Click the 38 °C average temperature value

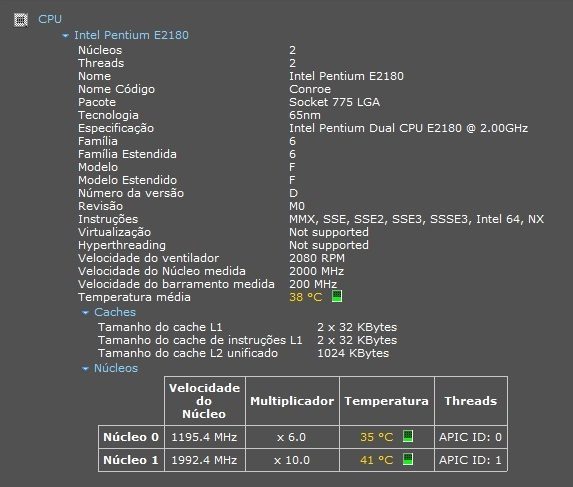(x=306, y=297)
